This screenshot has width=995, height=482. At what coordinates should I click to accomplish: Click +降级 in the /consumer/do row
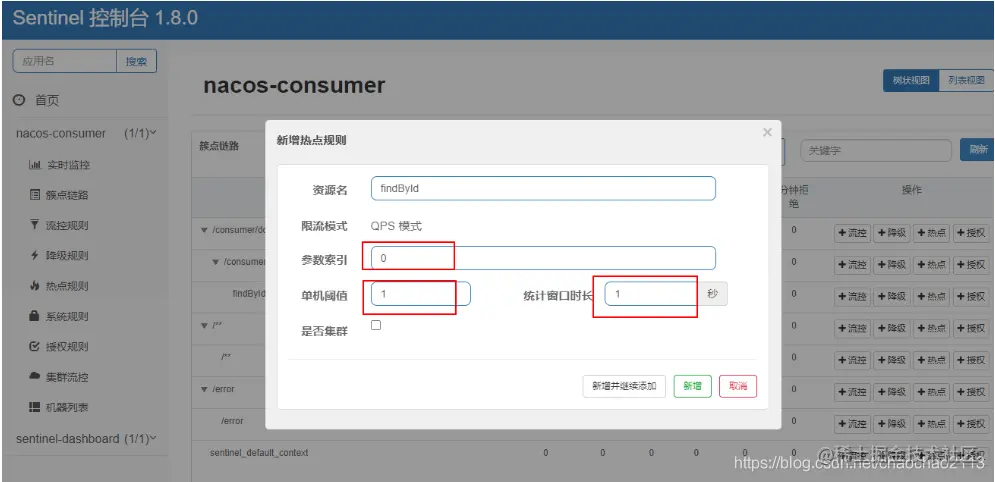click(x=892, y=233)
